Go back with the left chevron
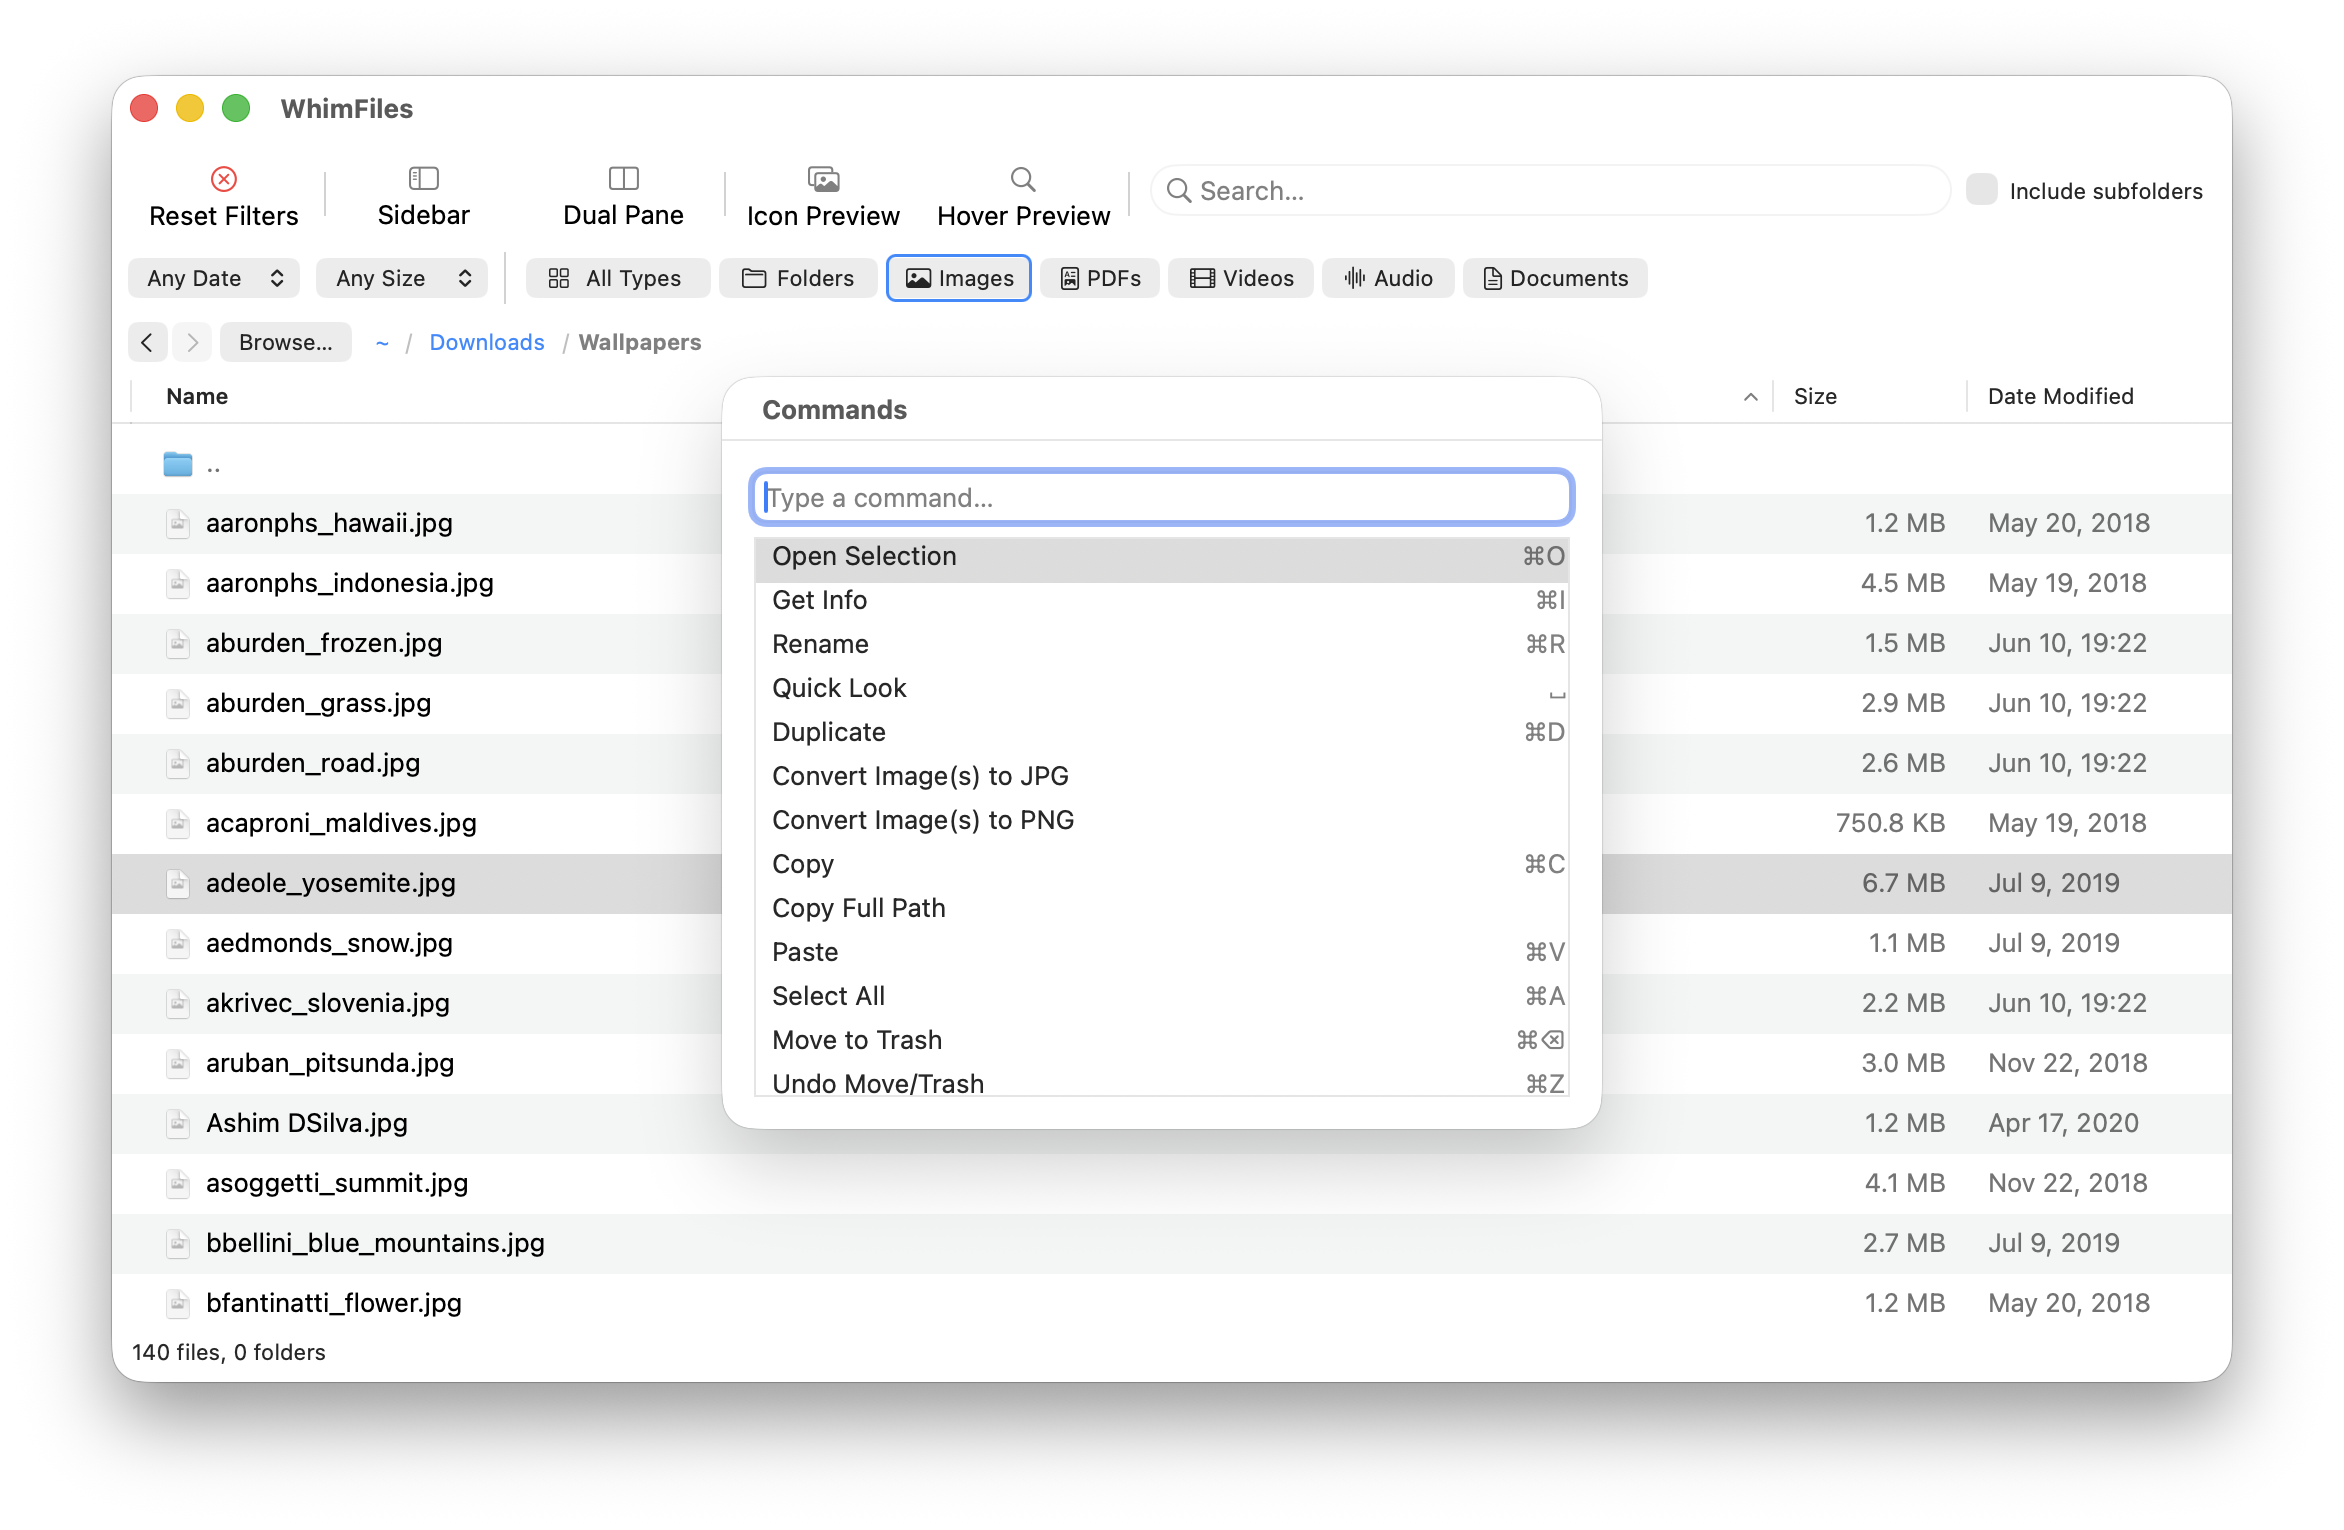The image size is (2344, 1530). [147, 342]
